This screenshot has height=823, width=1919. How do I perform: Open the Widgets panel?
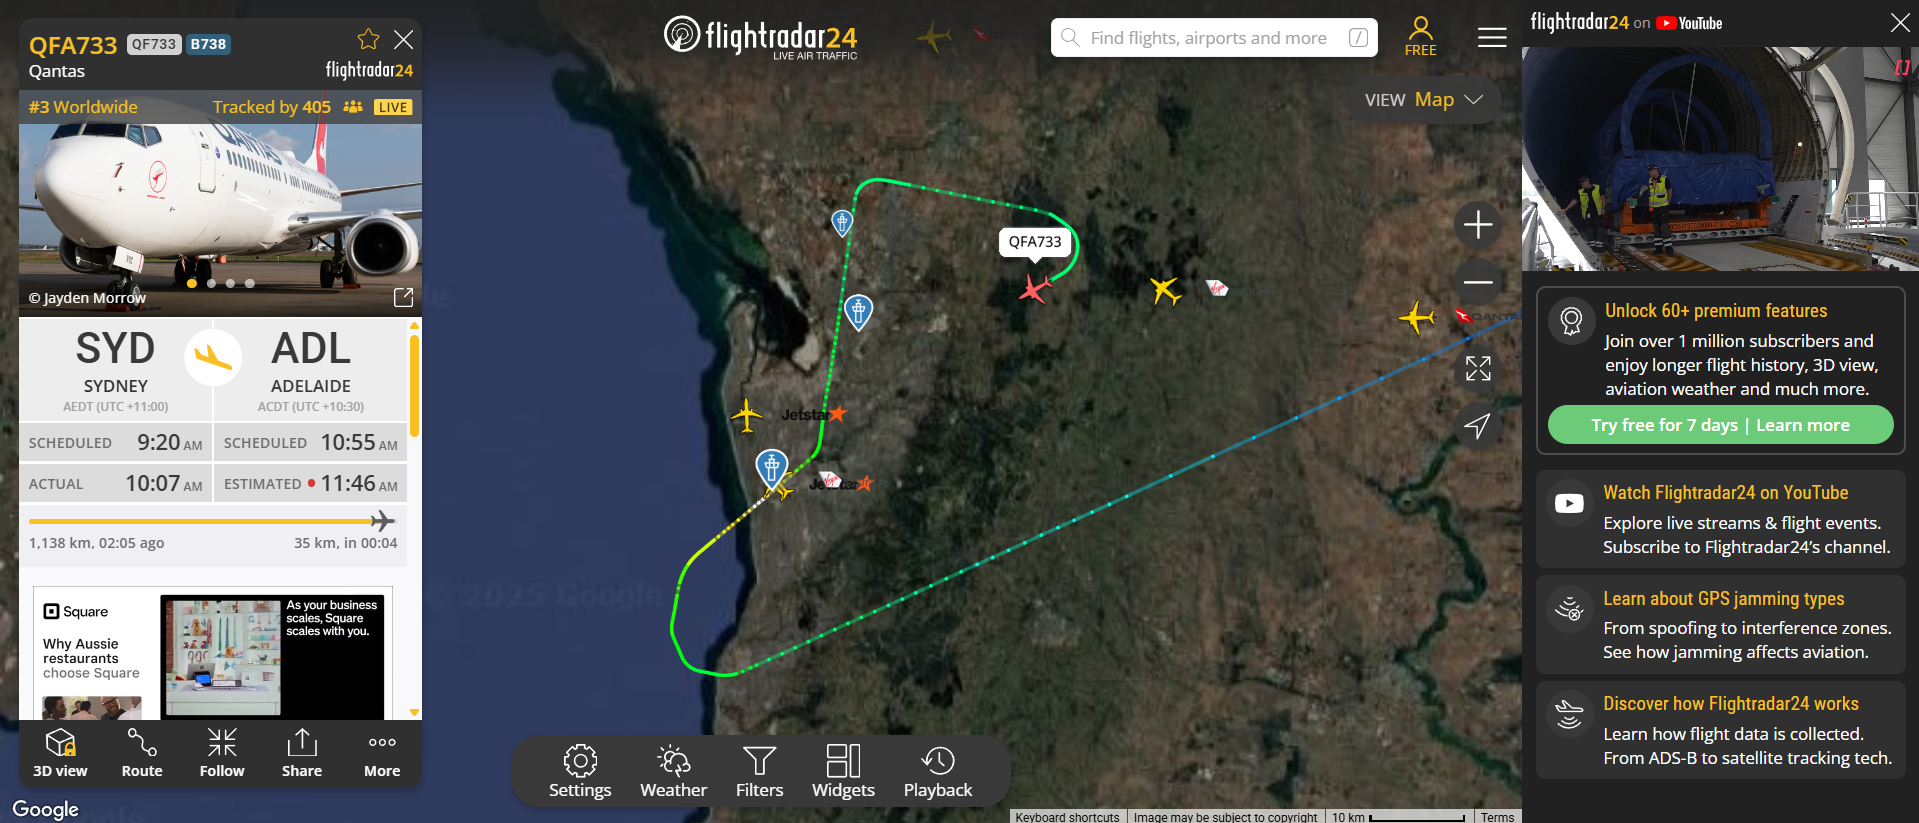pos(843,771)
